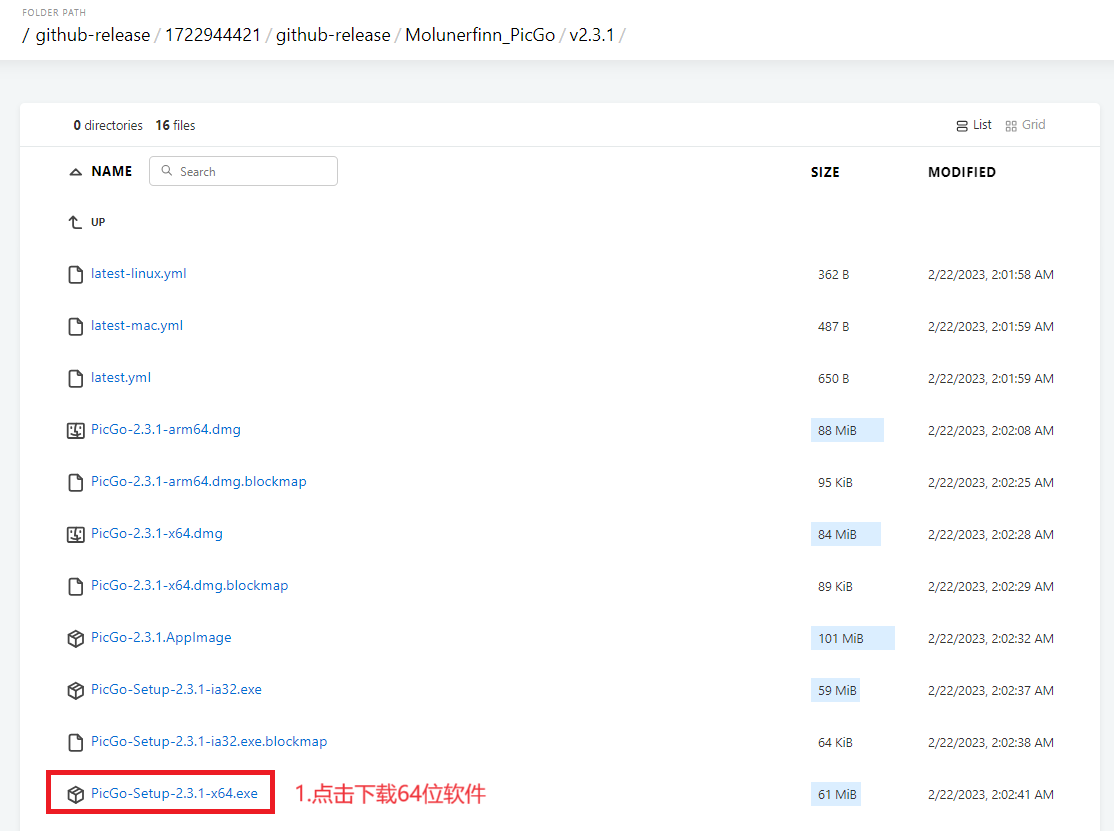The image size is (1114, 831).
Task: Open second github-release breadcrumb after 1722944421
Action: coord(333,35)
